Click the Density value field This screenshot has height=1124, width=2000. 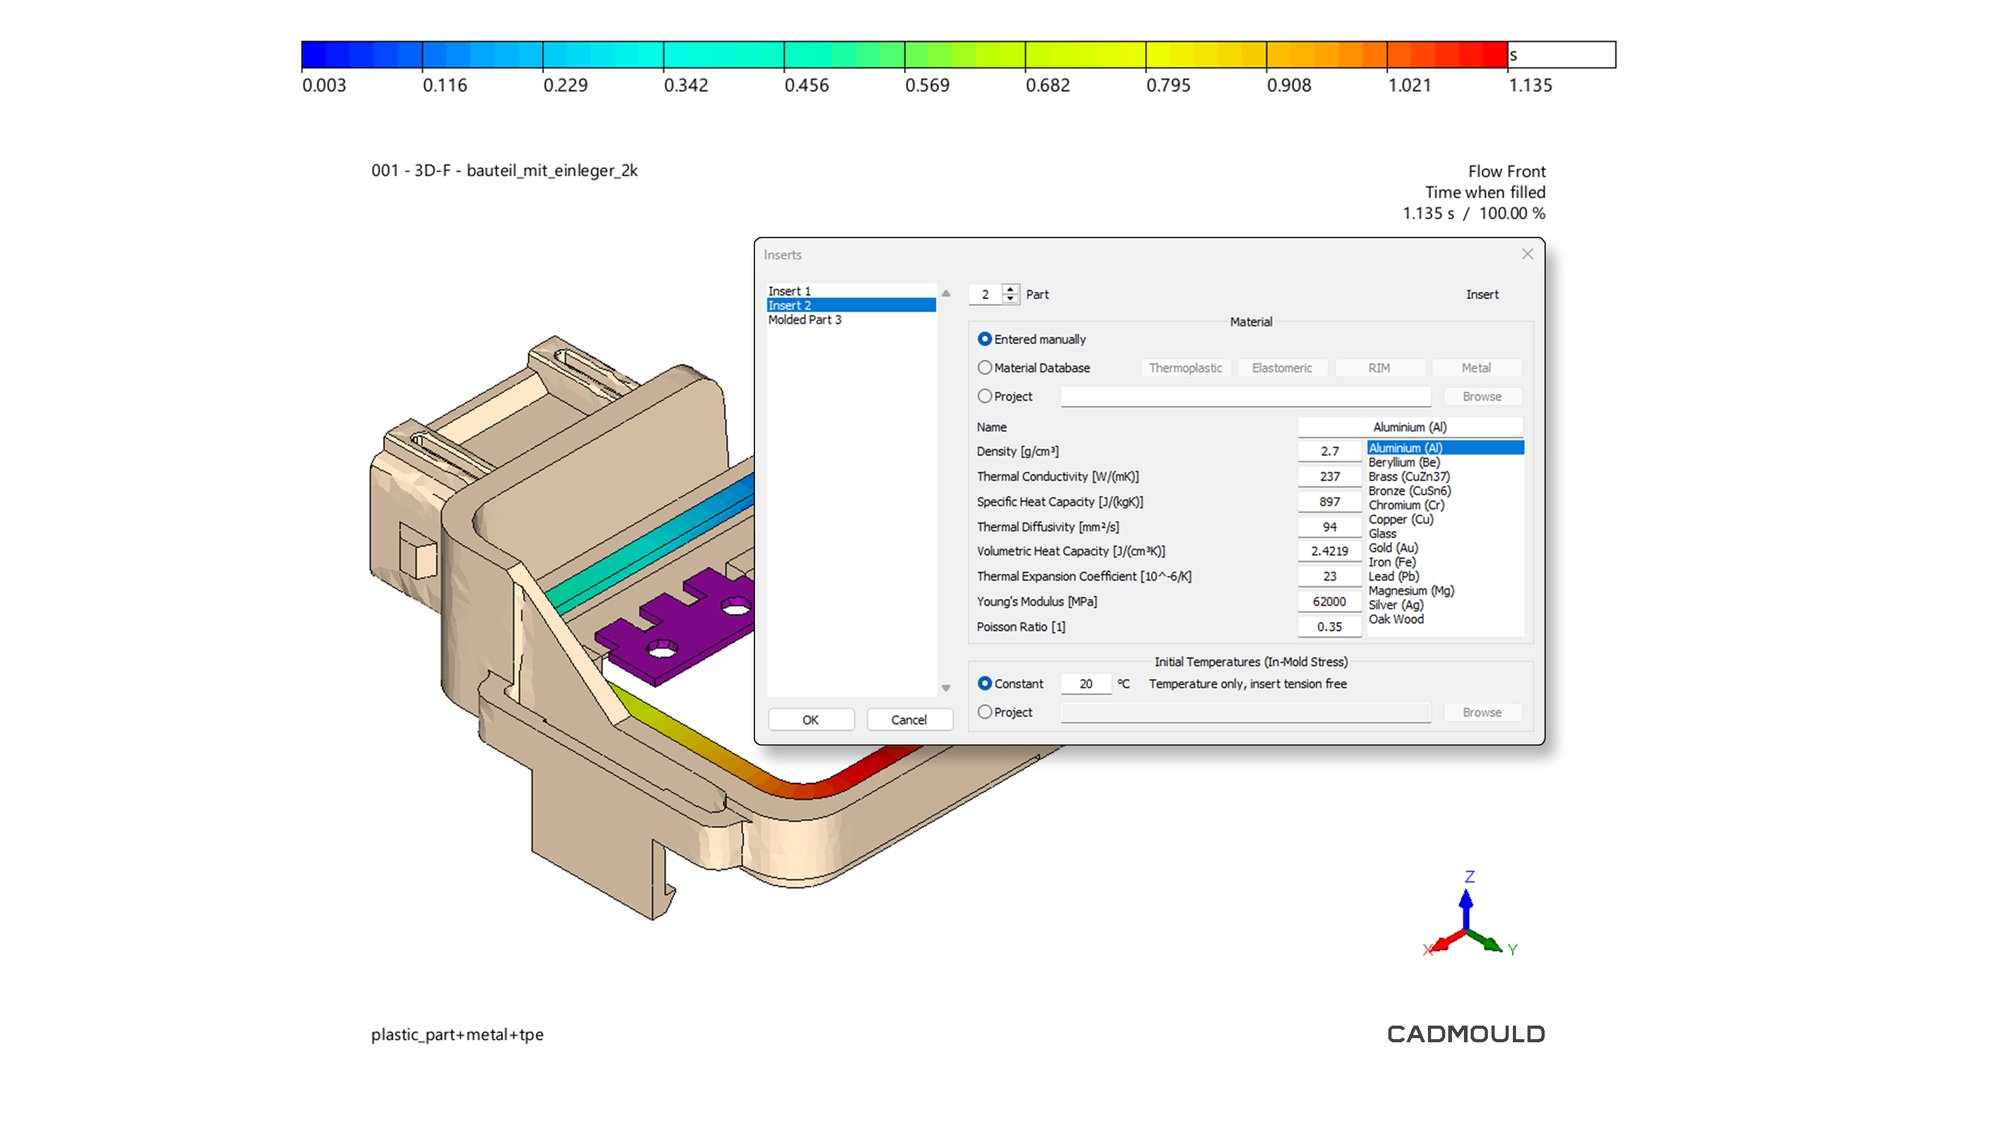pos(1329,451)
